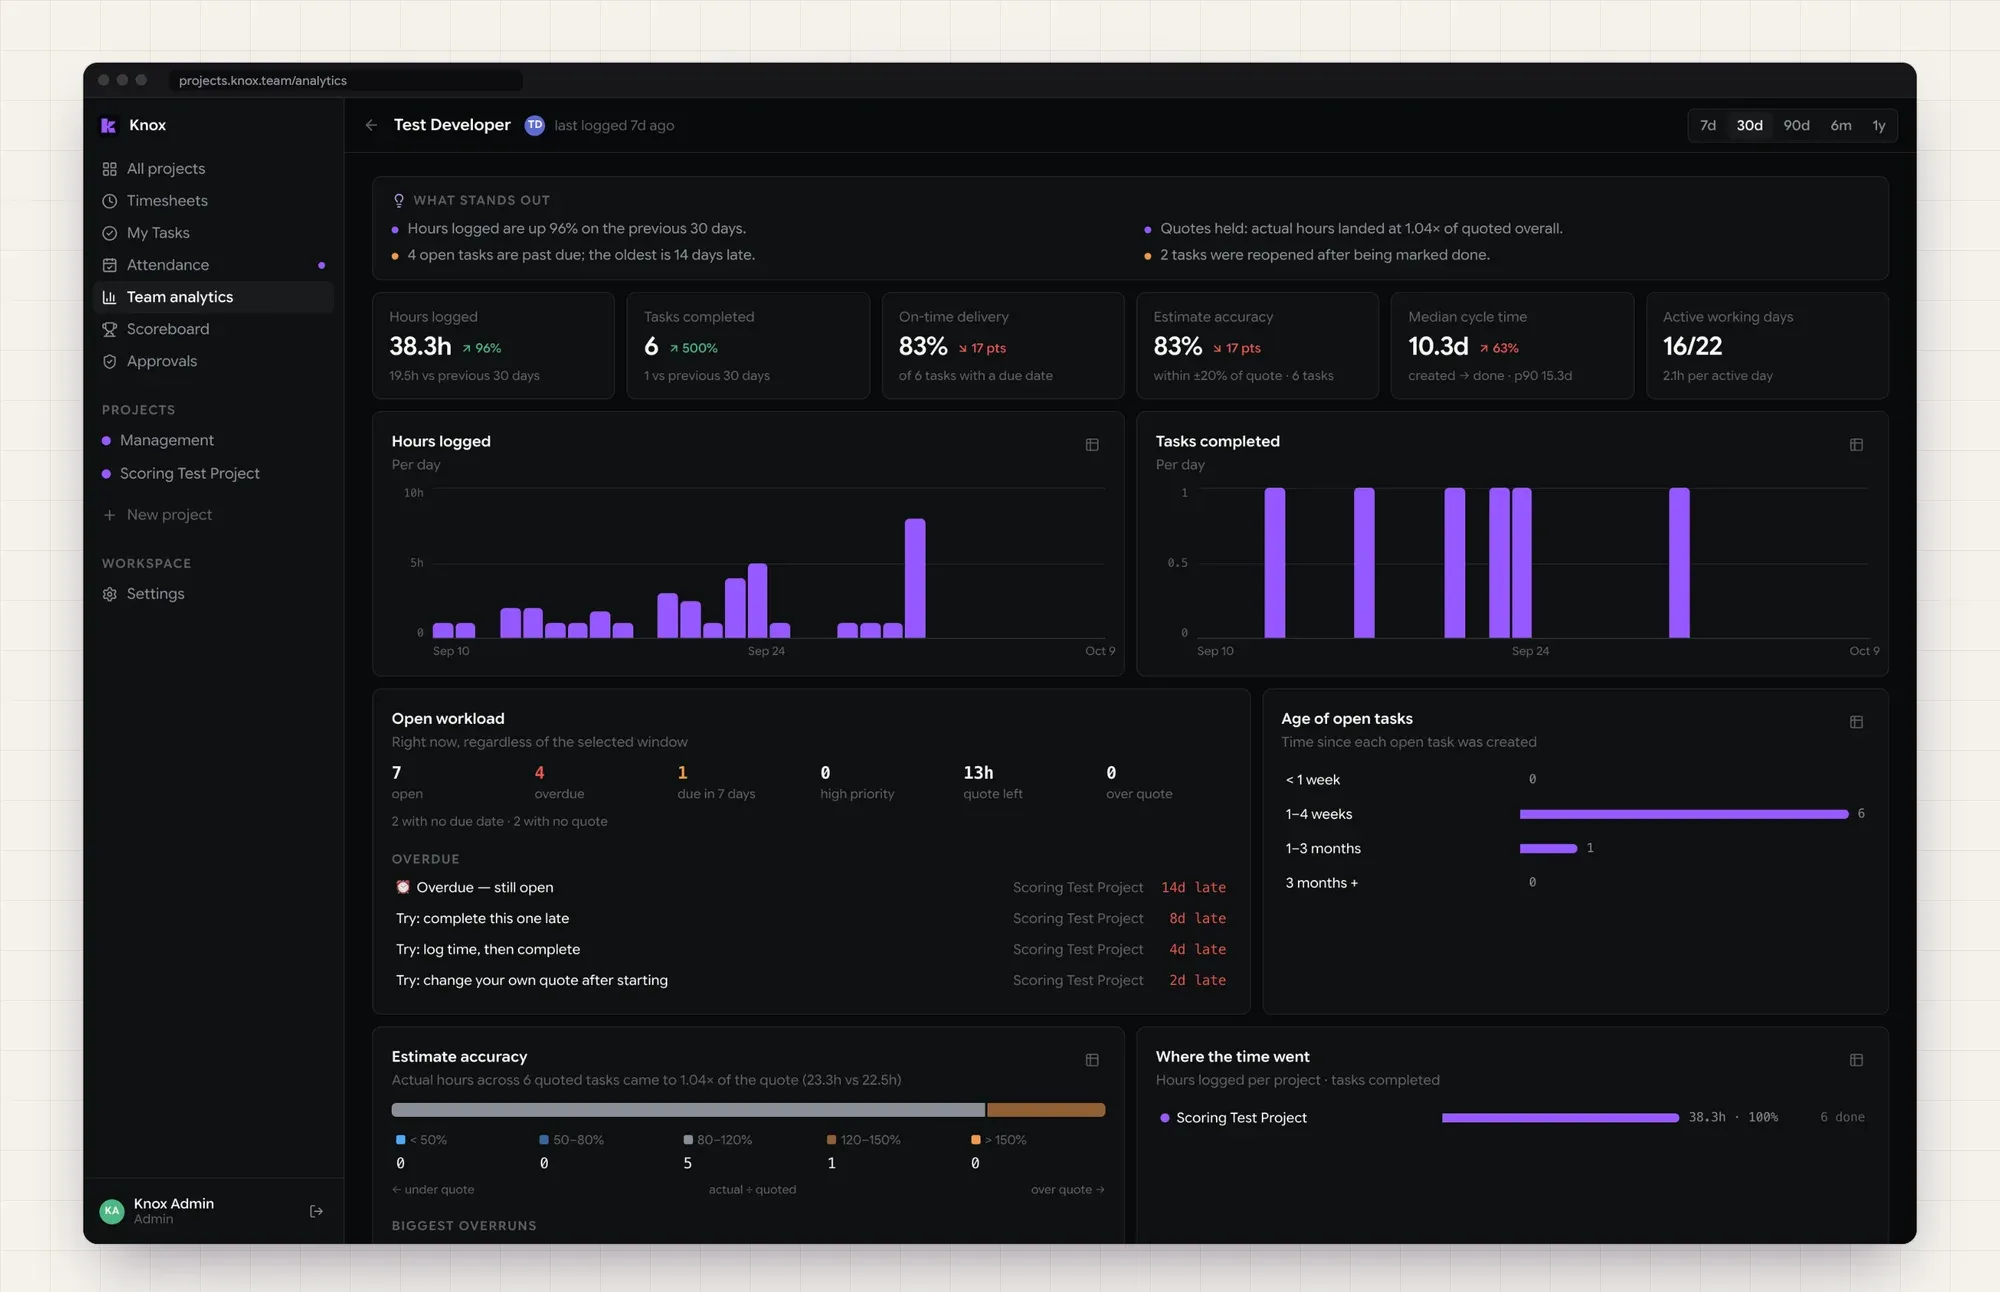Click the All projects grid icon
This screenshot has height=1292, width=2000.
110,169
